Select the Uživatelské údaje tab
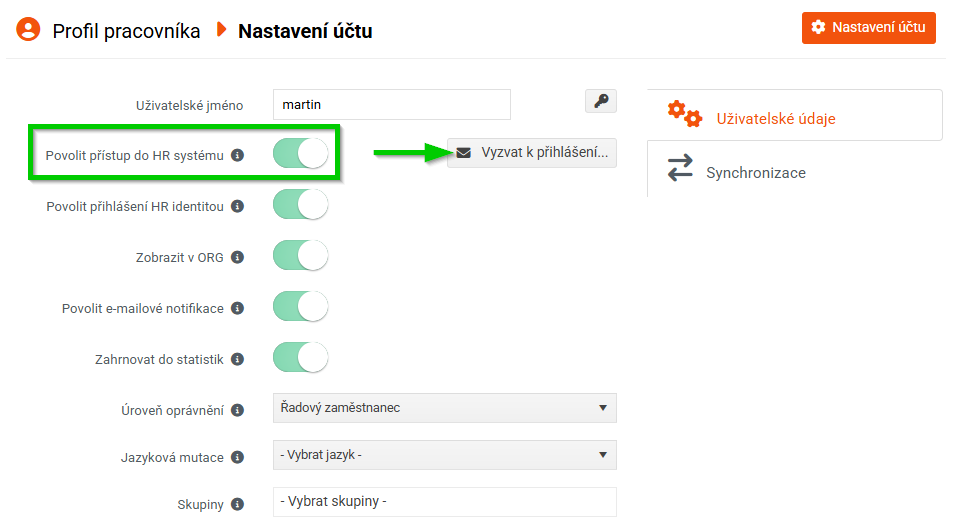This screenshot has height=518, width=953. 775,118
